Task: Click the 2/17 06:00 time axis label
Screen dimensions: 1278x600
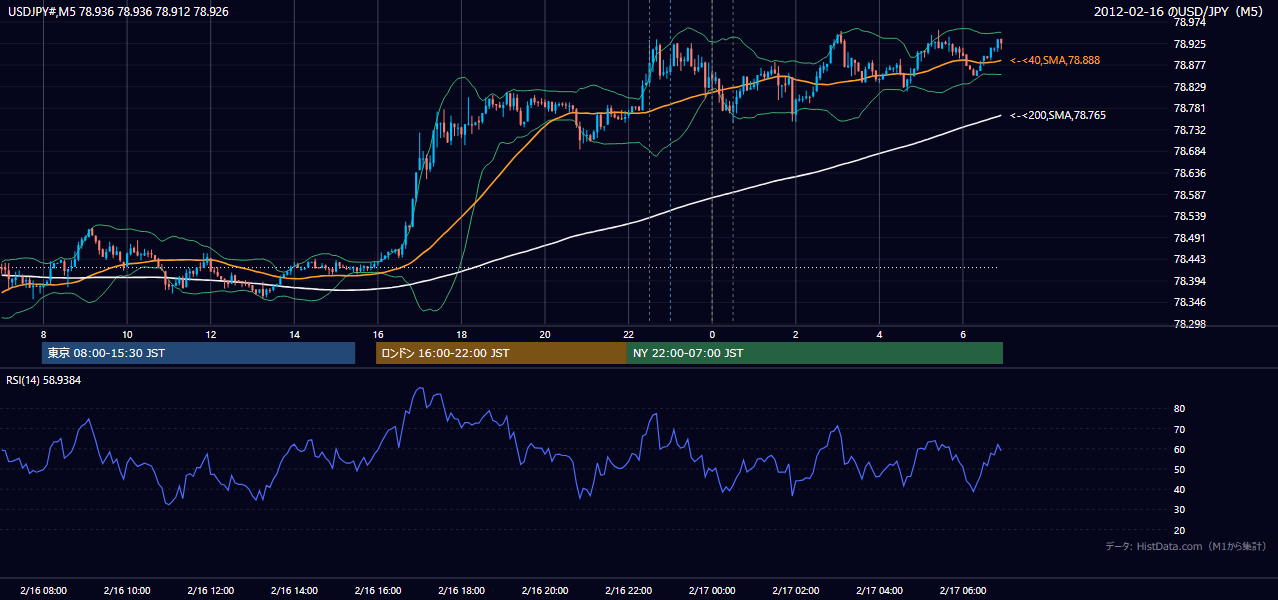Action: tap(962, 590)
